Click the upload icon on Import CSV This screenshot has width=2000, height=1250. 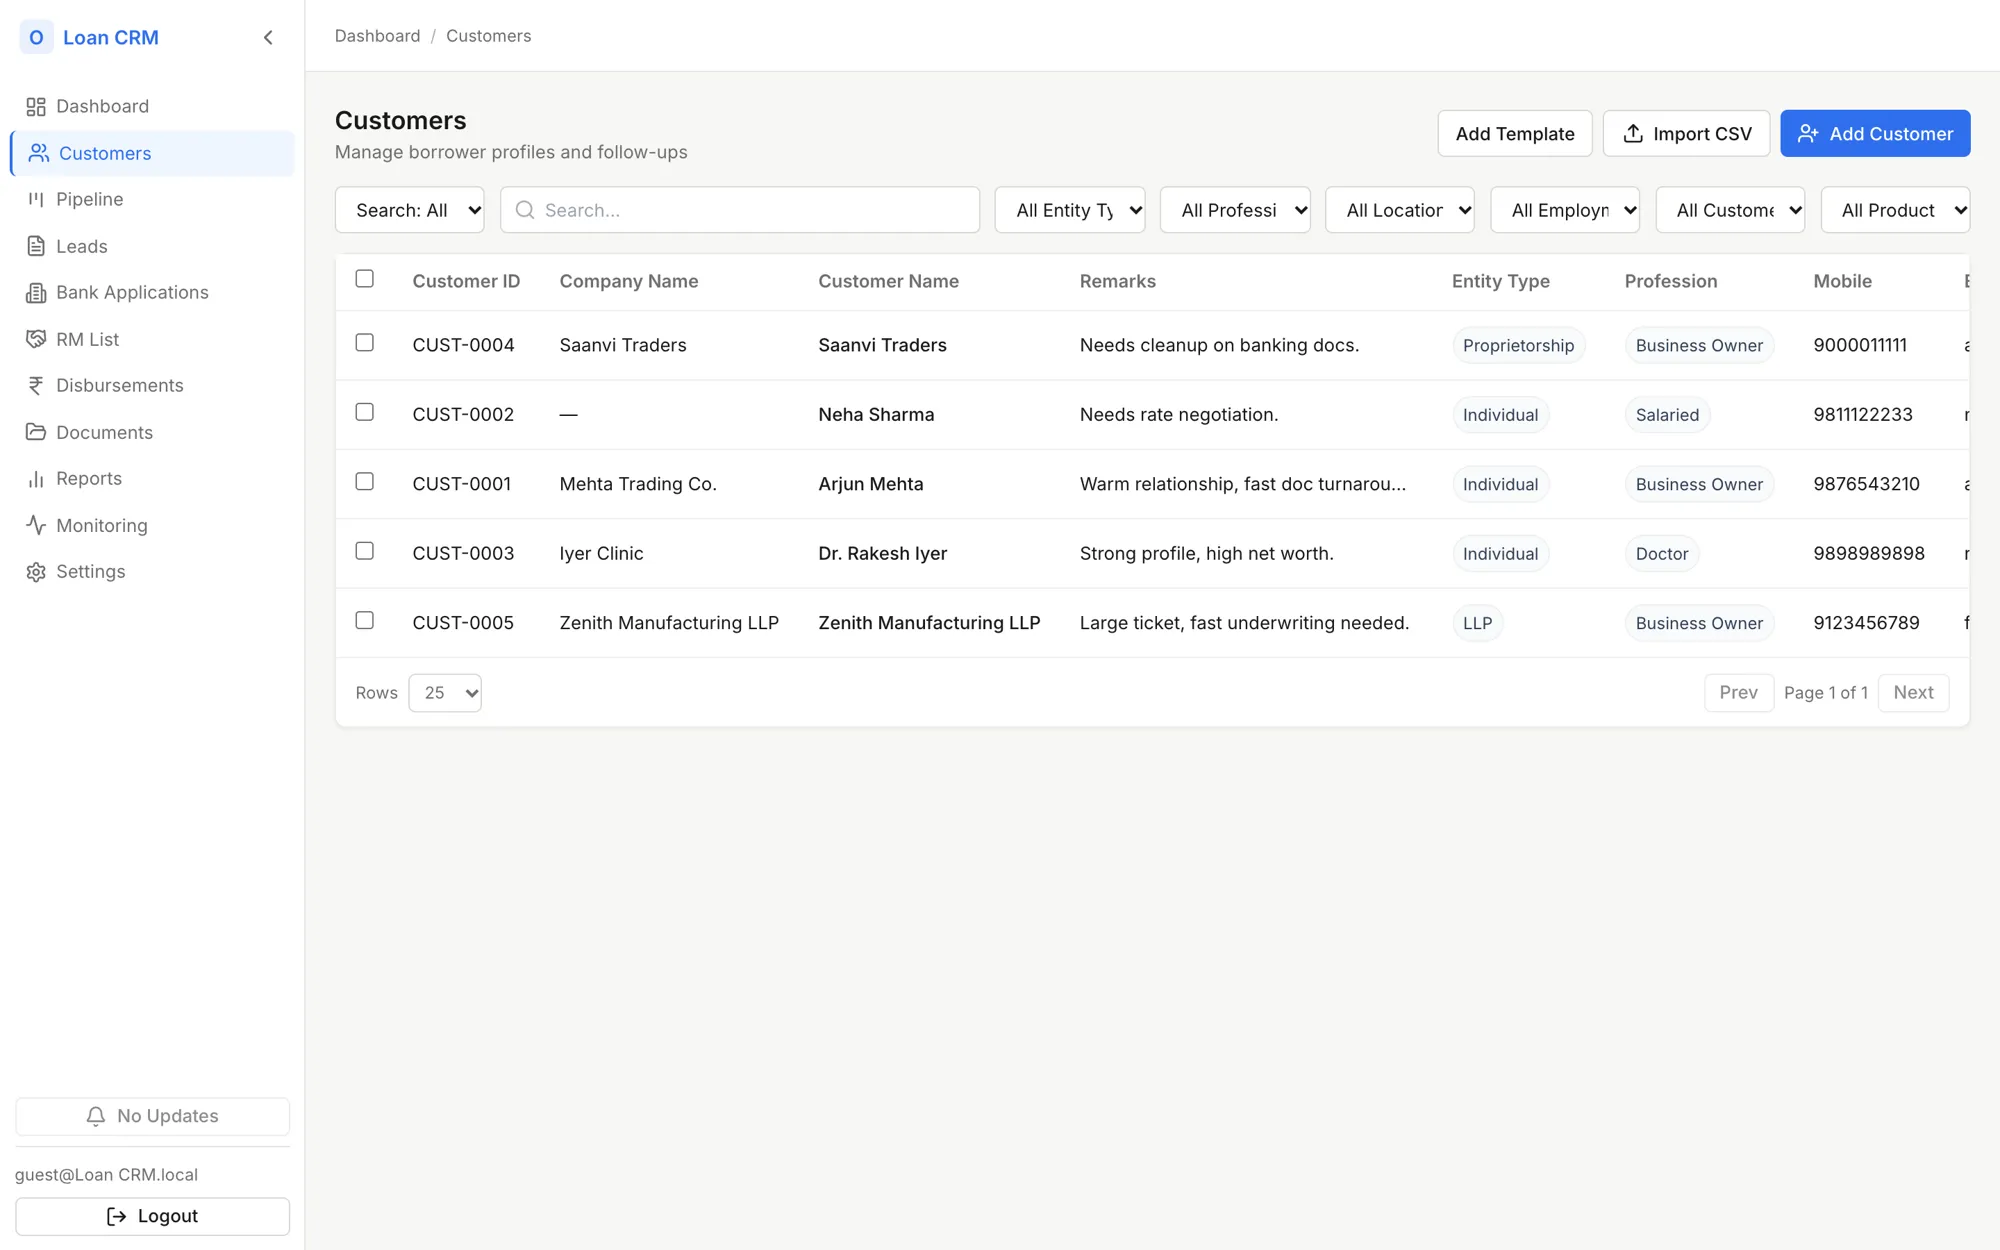point(1633,133)
